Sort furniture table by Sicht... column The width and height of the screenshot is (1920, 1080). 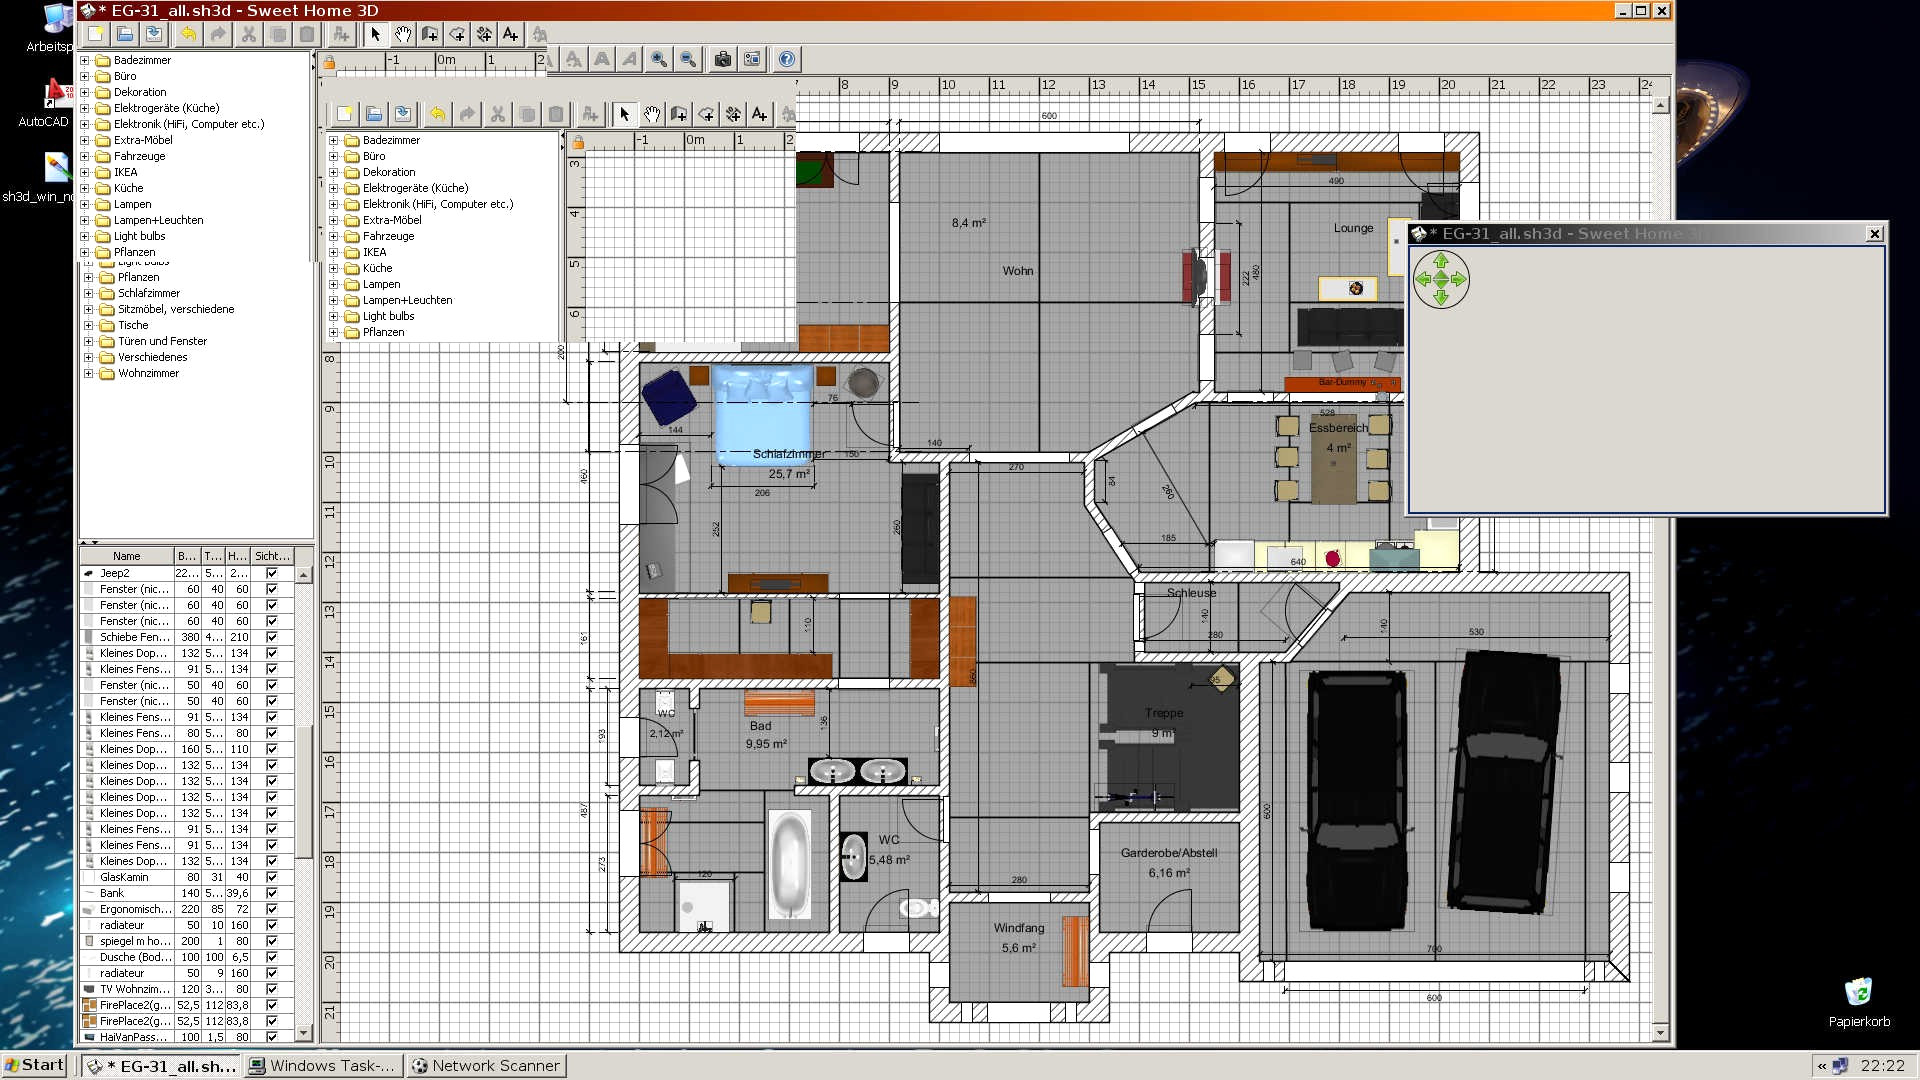click(271, 556)
